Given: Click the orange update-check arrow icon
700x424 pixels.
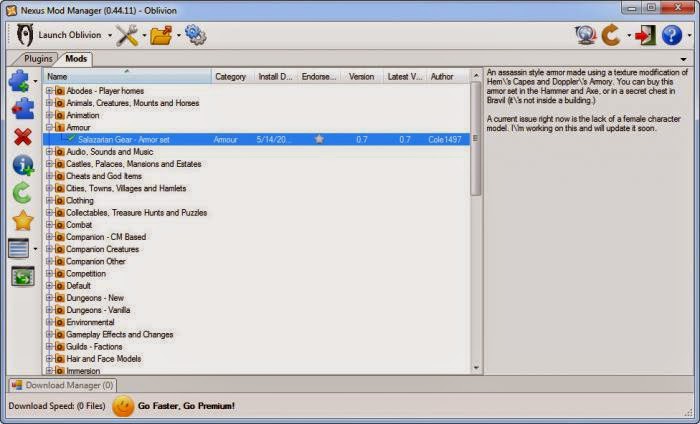Looking at the screenshot, I should (x=611, y=35).
